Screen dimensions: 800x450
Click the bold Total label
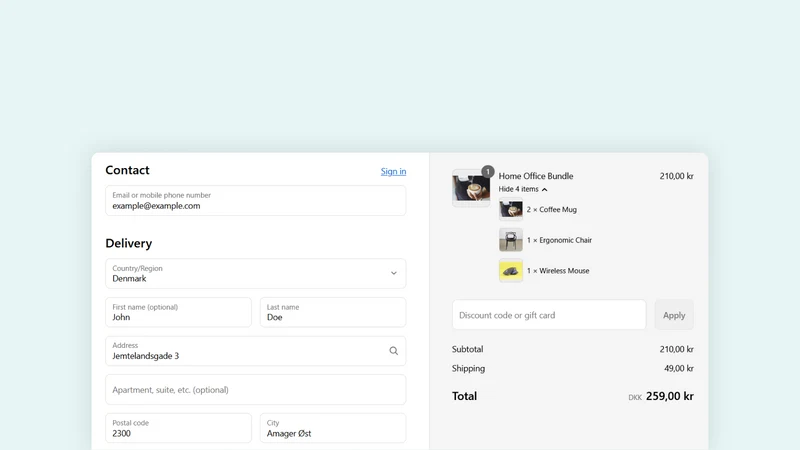pyautogui.click(x=464, y=396)
